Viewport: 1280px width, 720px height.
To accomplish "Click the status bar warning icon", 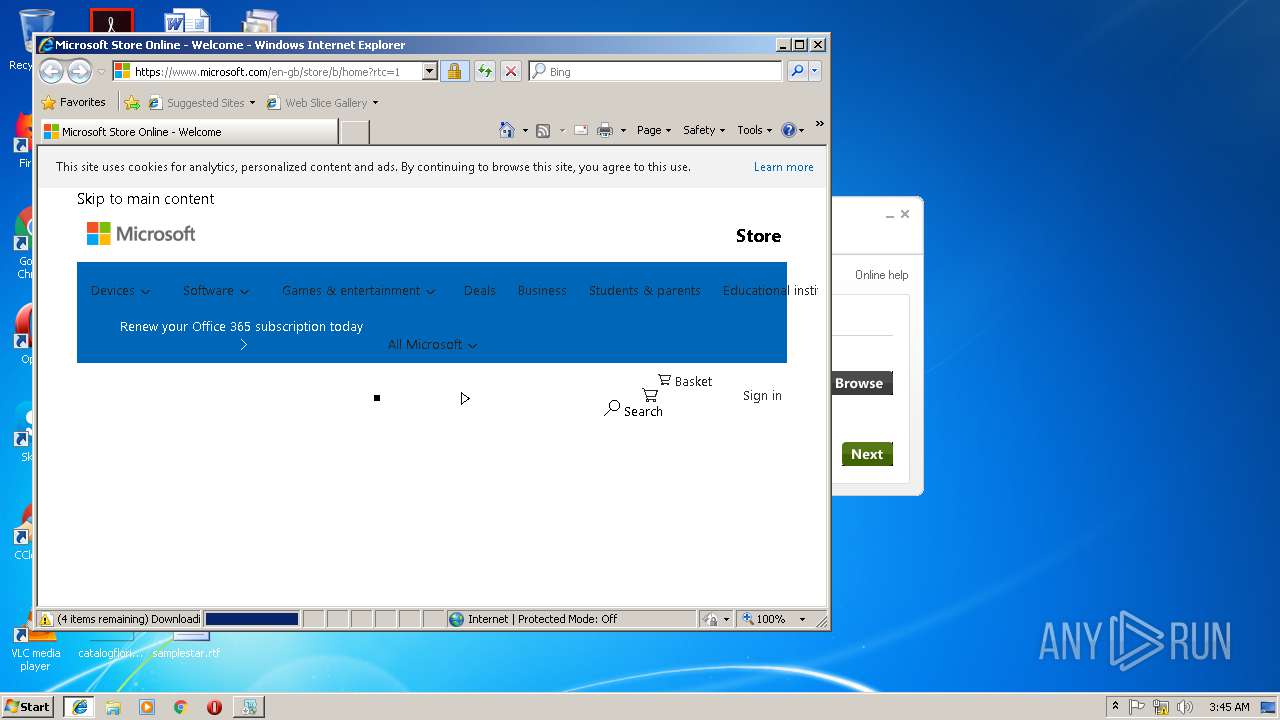I will click(x=45, y=619).
